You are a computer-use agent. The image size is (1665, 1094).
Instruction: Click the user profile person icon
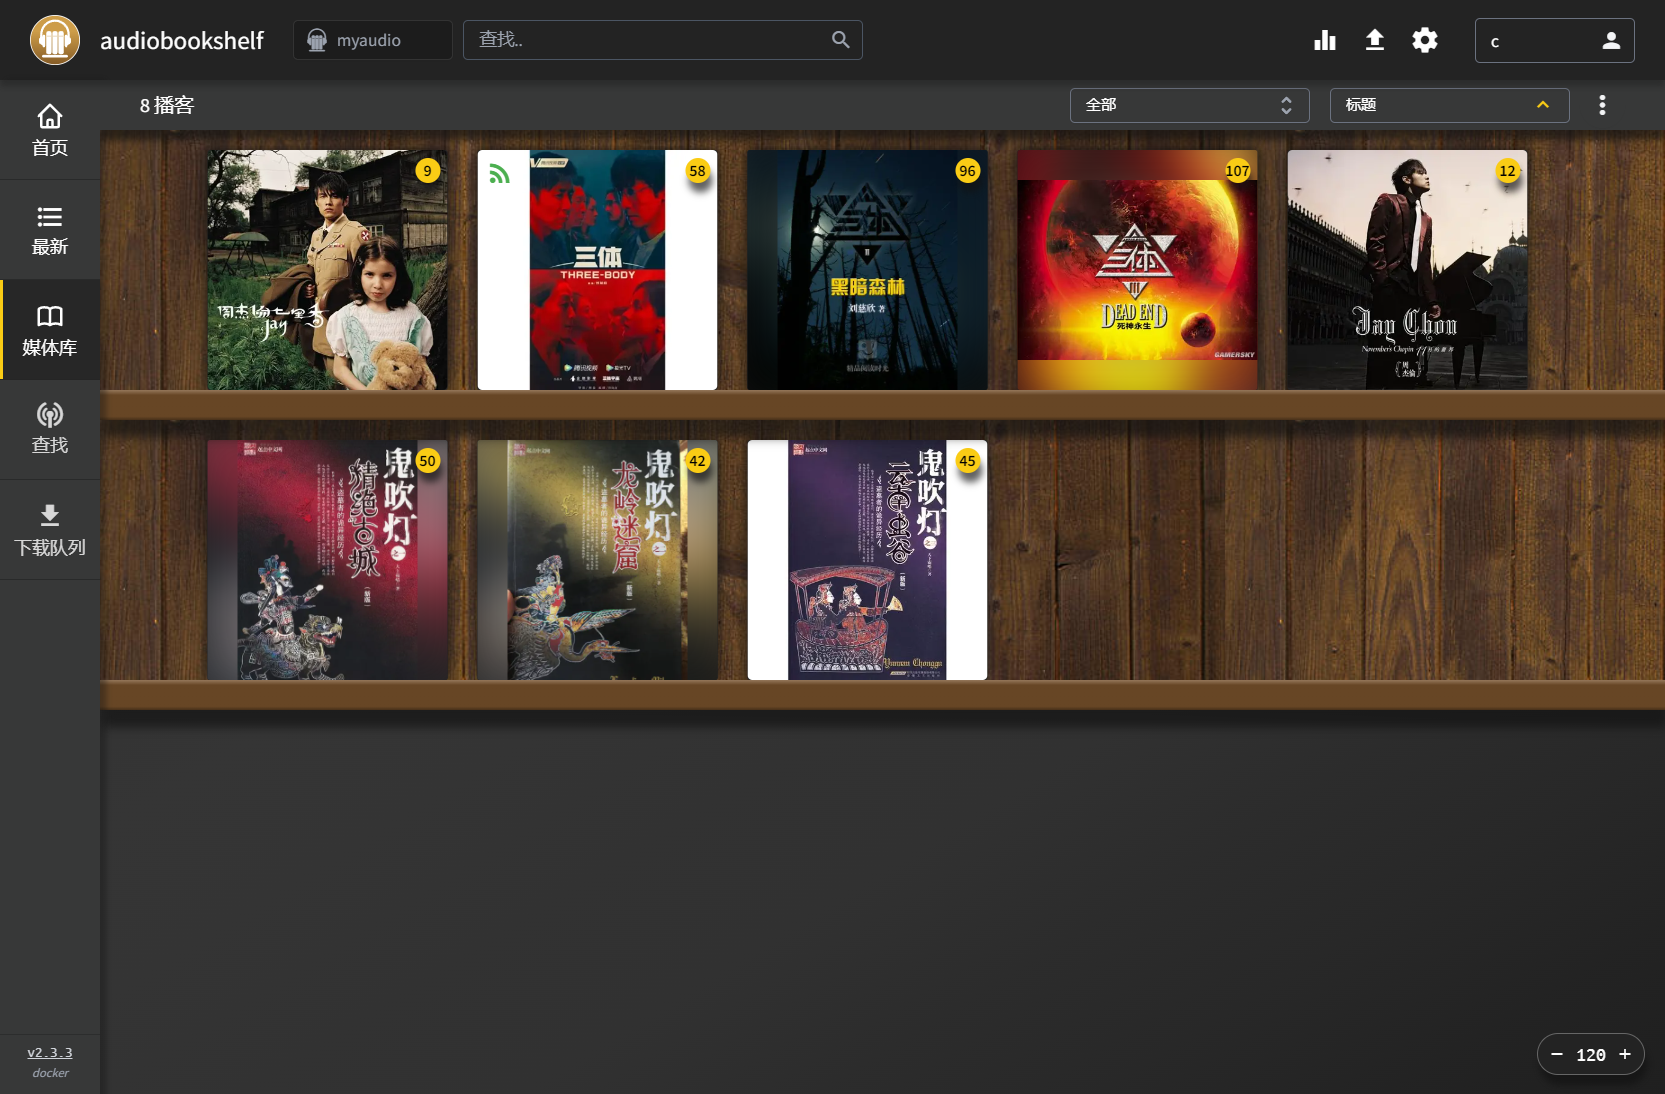click(x=1611, y=41)
